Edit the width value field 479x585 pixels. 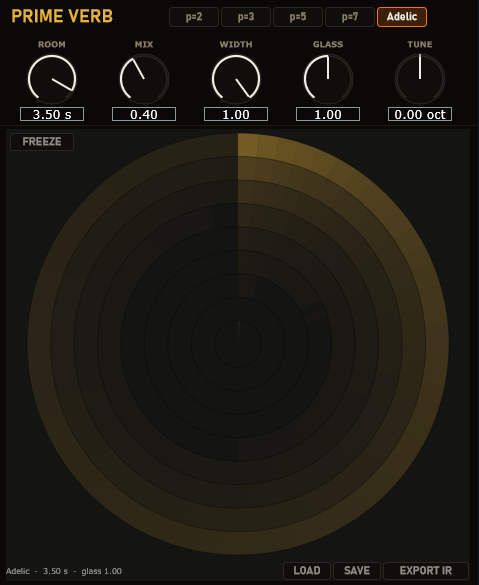236,114
